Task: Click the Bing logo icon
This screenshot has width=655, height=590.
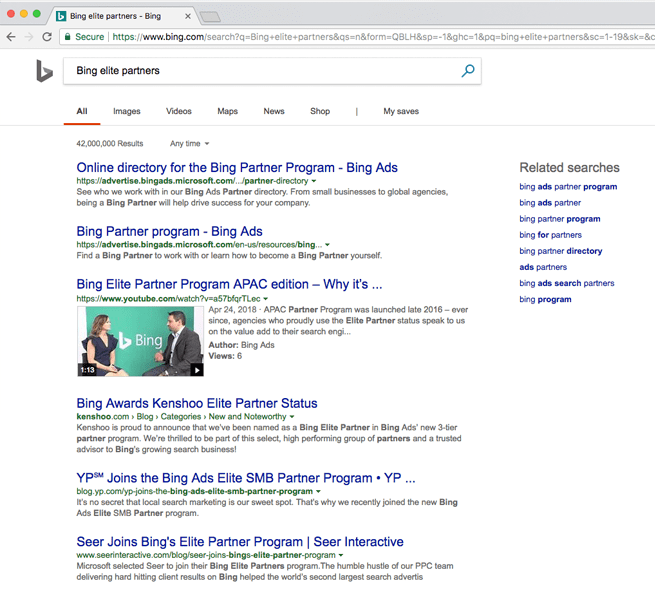Action: click(44, 71)
